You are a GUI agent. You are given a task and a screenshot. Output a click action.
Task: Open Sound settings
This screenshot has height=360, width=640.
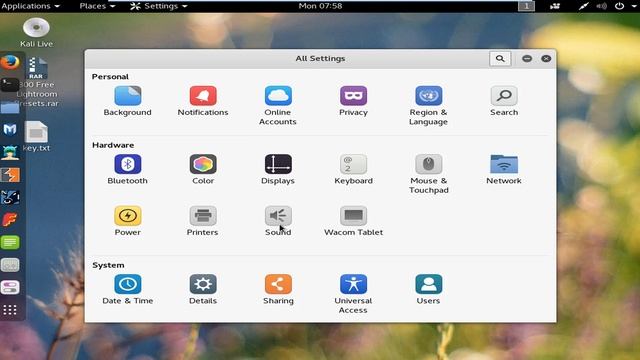278,221
